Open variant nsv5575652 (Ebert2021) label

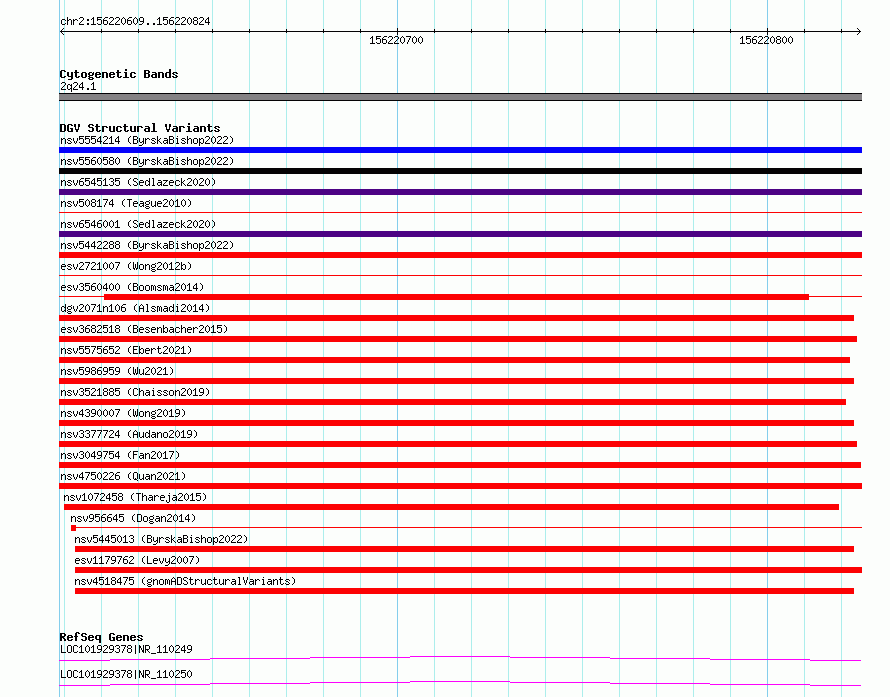coord(126,350)
